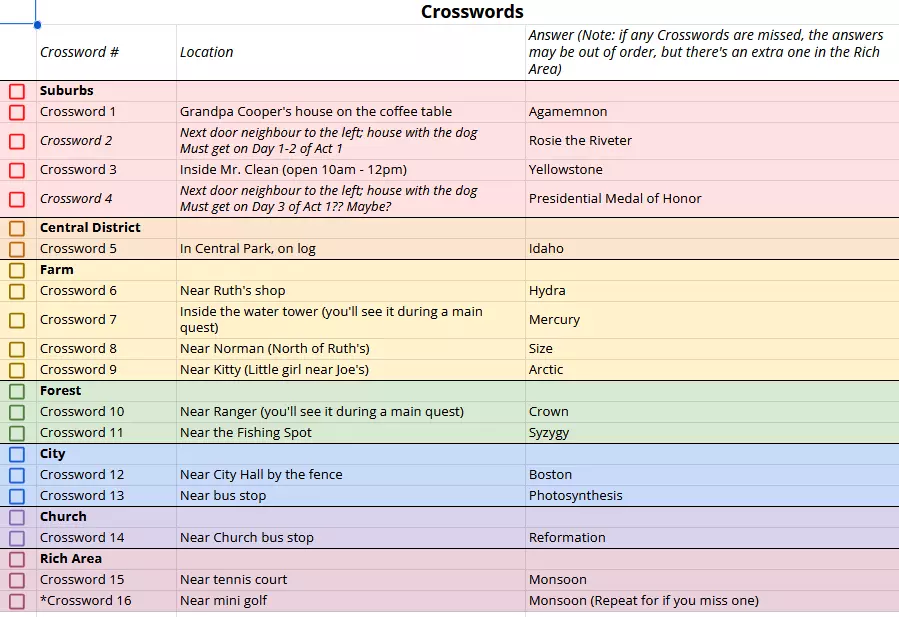Enable the Farm section checkbox

coord(17,270)
